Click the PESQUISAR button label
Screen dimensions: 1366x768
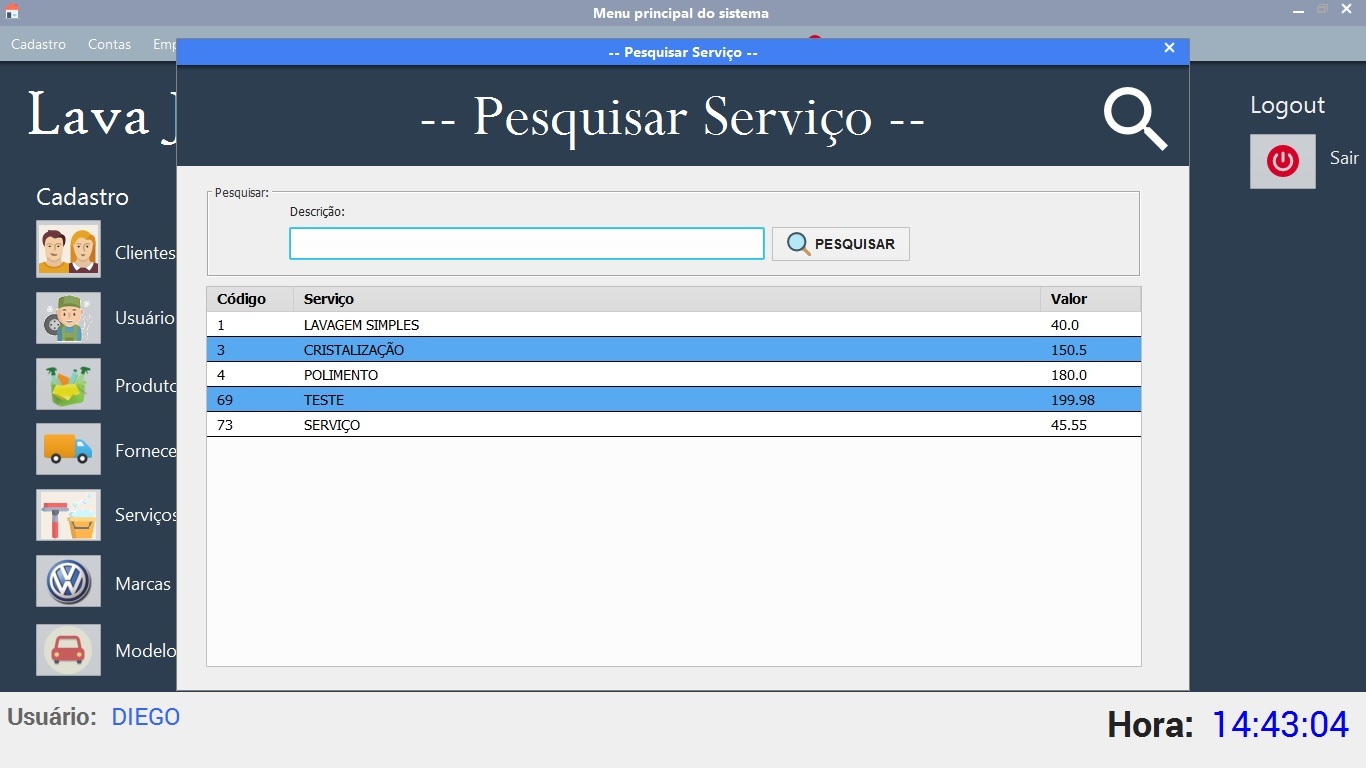(855, 244)
